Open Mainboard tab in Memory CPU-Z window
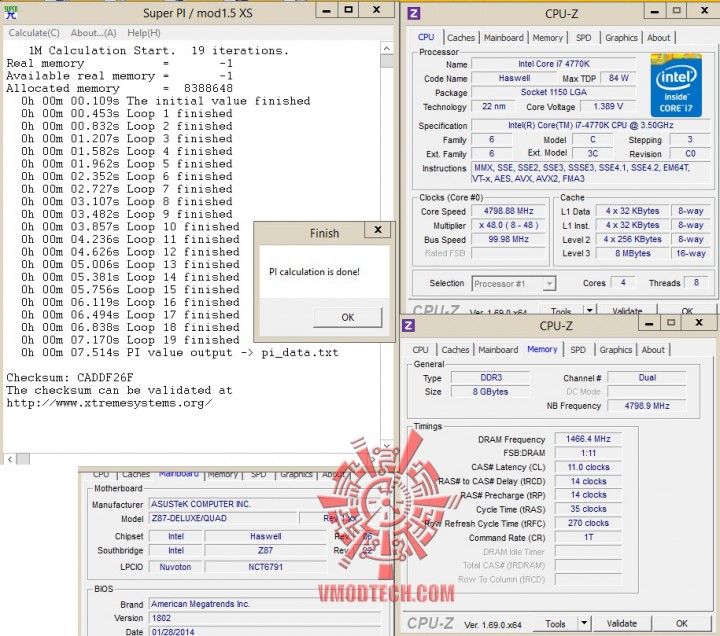Viewport: 720px width, 636px height. (x=498, y=350)
